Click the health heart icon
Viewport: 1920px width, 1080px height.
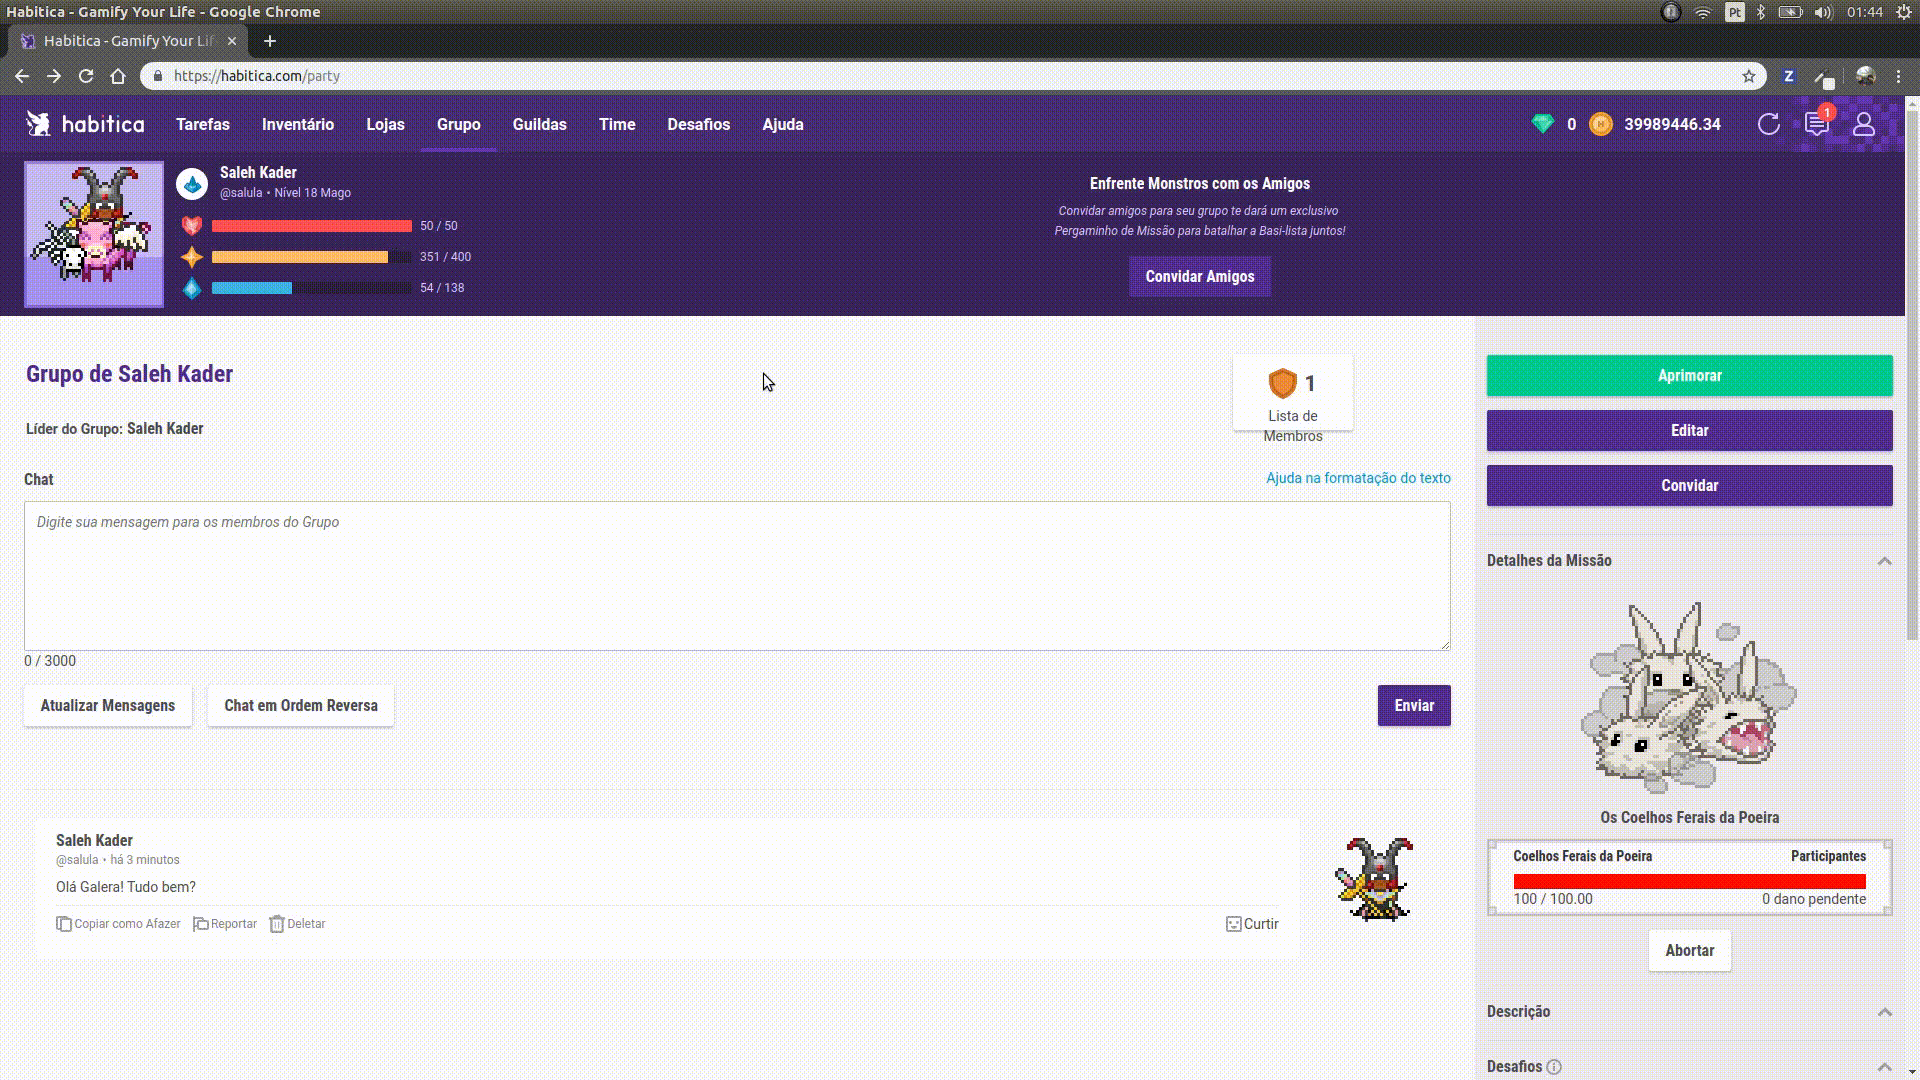[192, 226]
